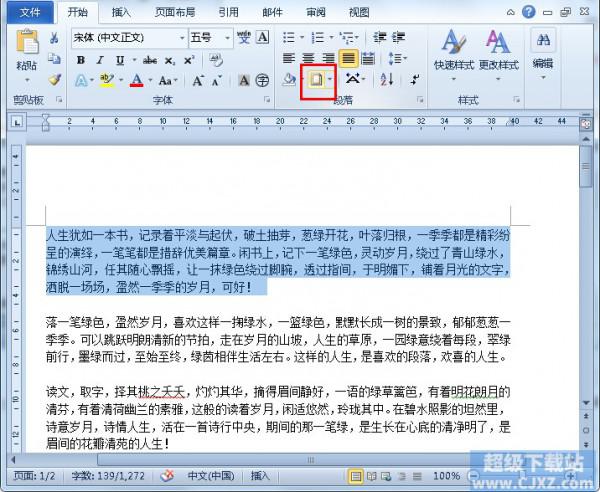This screenshot has width=600, height=492.
Task: Click the Shading paint bucket icon
Action: pyautogui.click(x=289, y=80)
